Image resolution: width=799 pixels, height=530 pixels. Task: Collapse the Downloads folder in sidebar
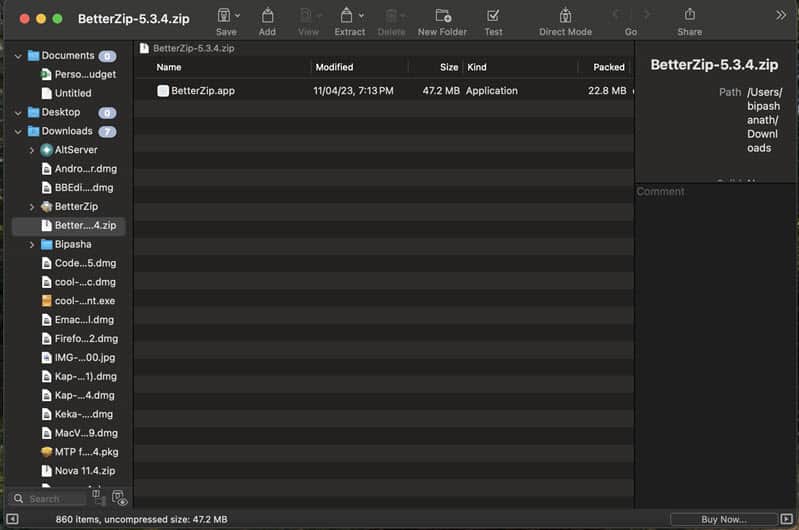[x=18, y=131]
